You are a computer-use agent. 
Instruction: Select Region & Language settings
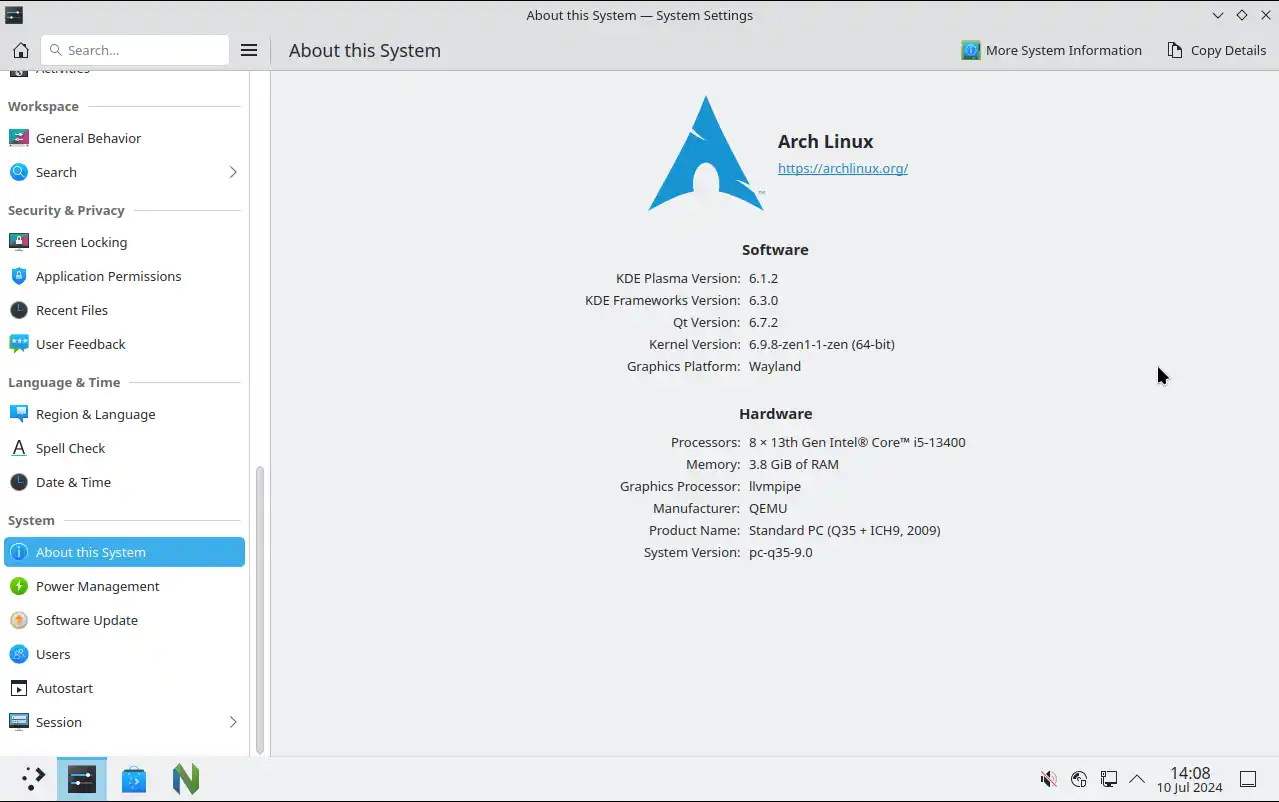coord(95,414)
